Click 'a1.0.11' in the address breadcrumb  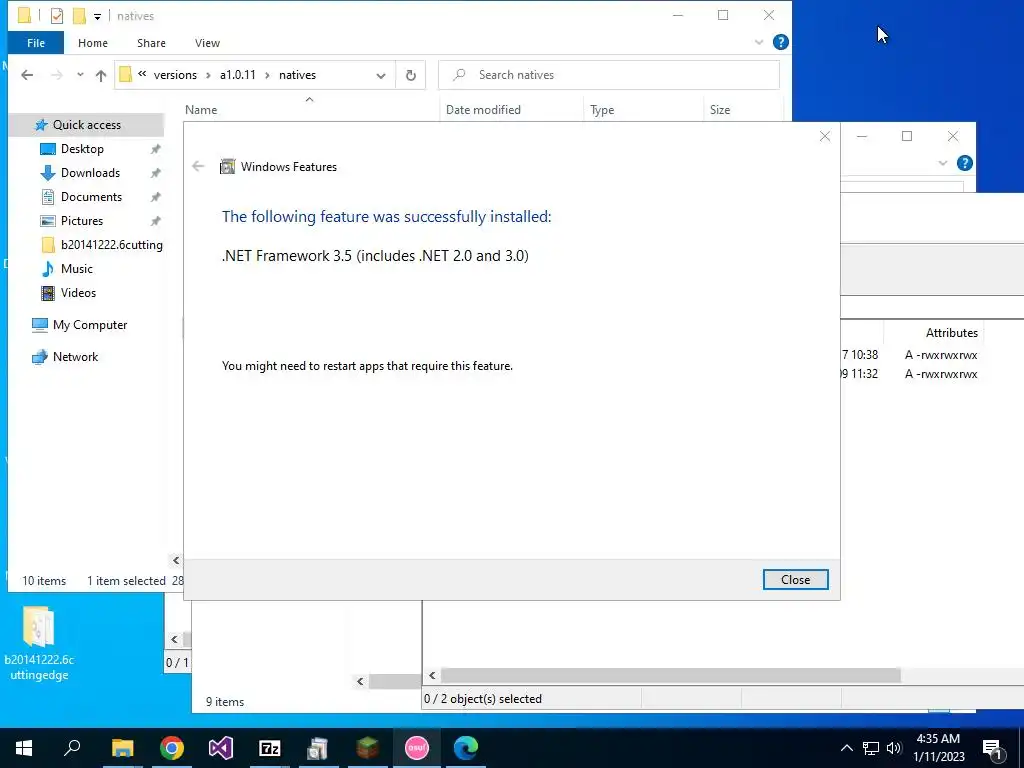click(238, 75)
